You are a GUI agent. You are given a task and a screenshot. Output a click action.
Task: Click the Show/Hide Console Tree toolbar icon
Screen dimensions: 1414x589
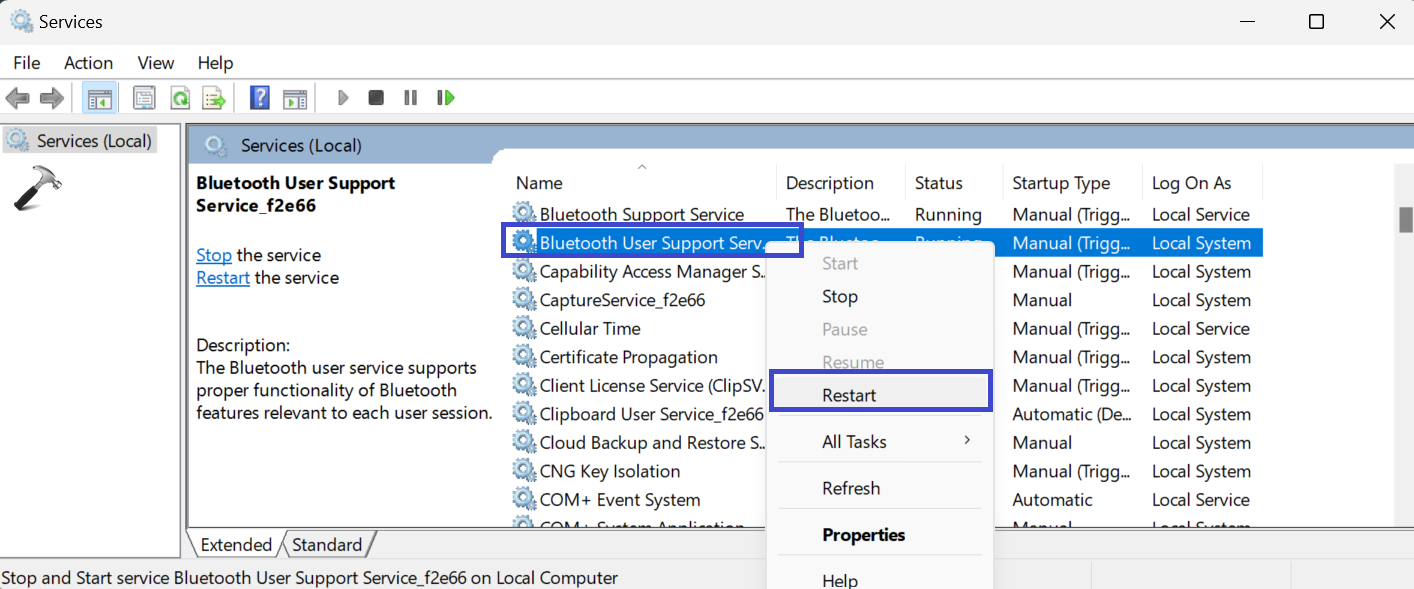coord(100,98)
